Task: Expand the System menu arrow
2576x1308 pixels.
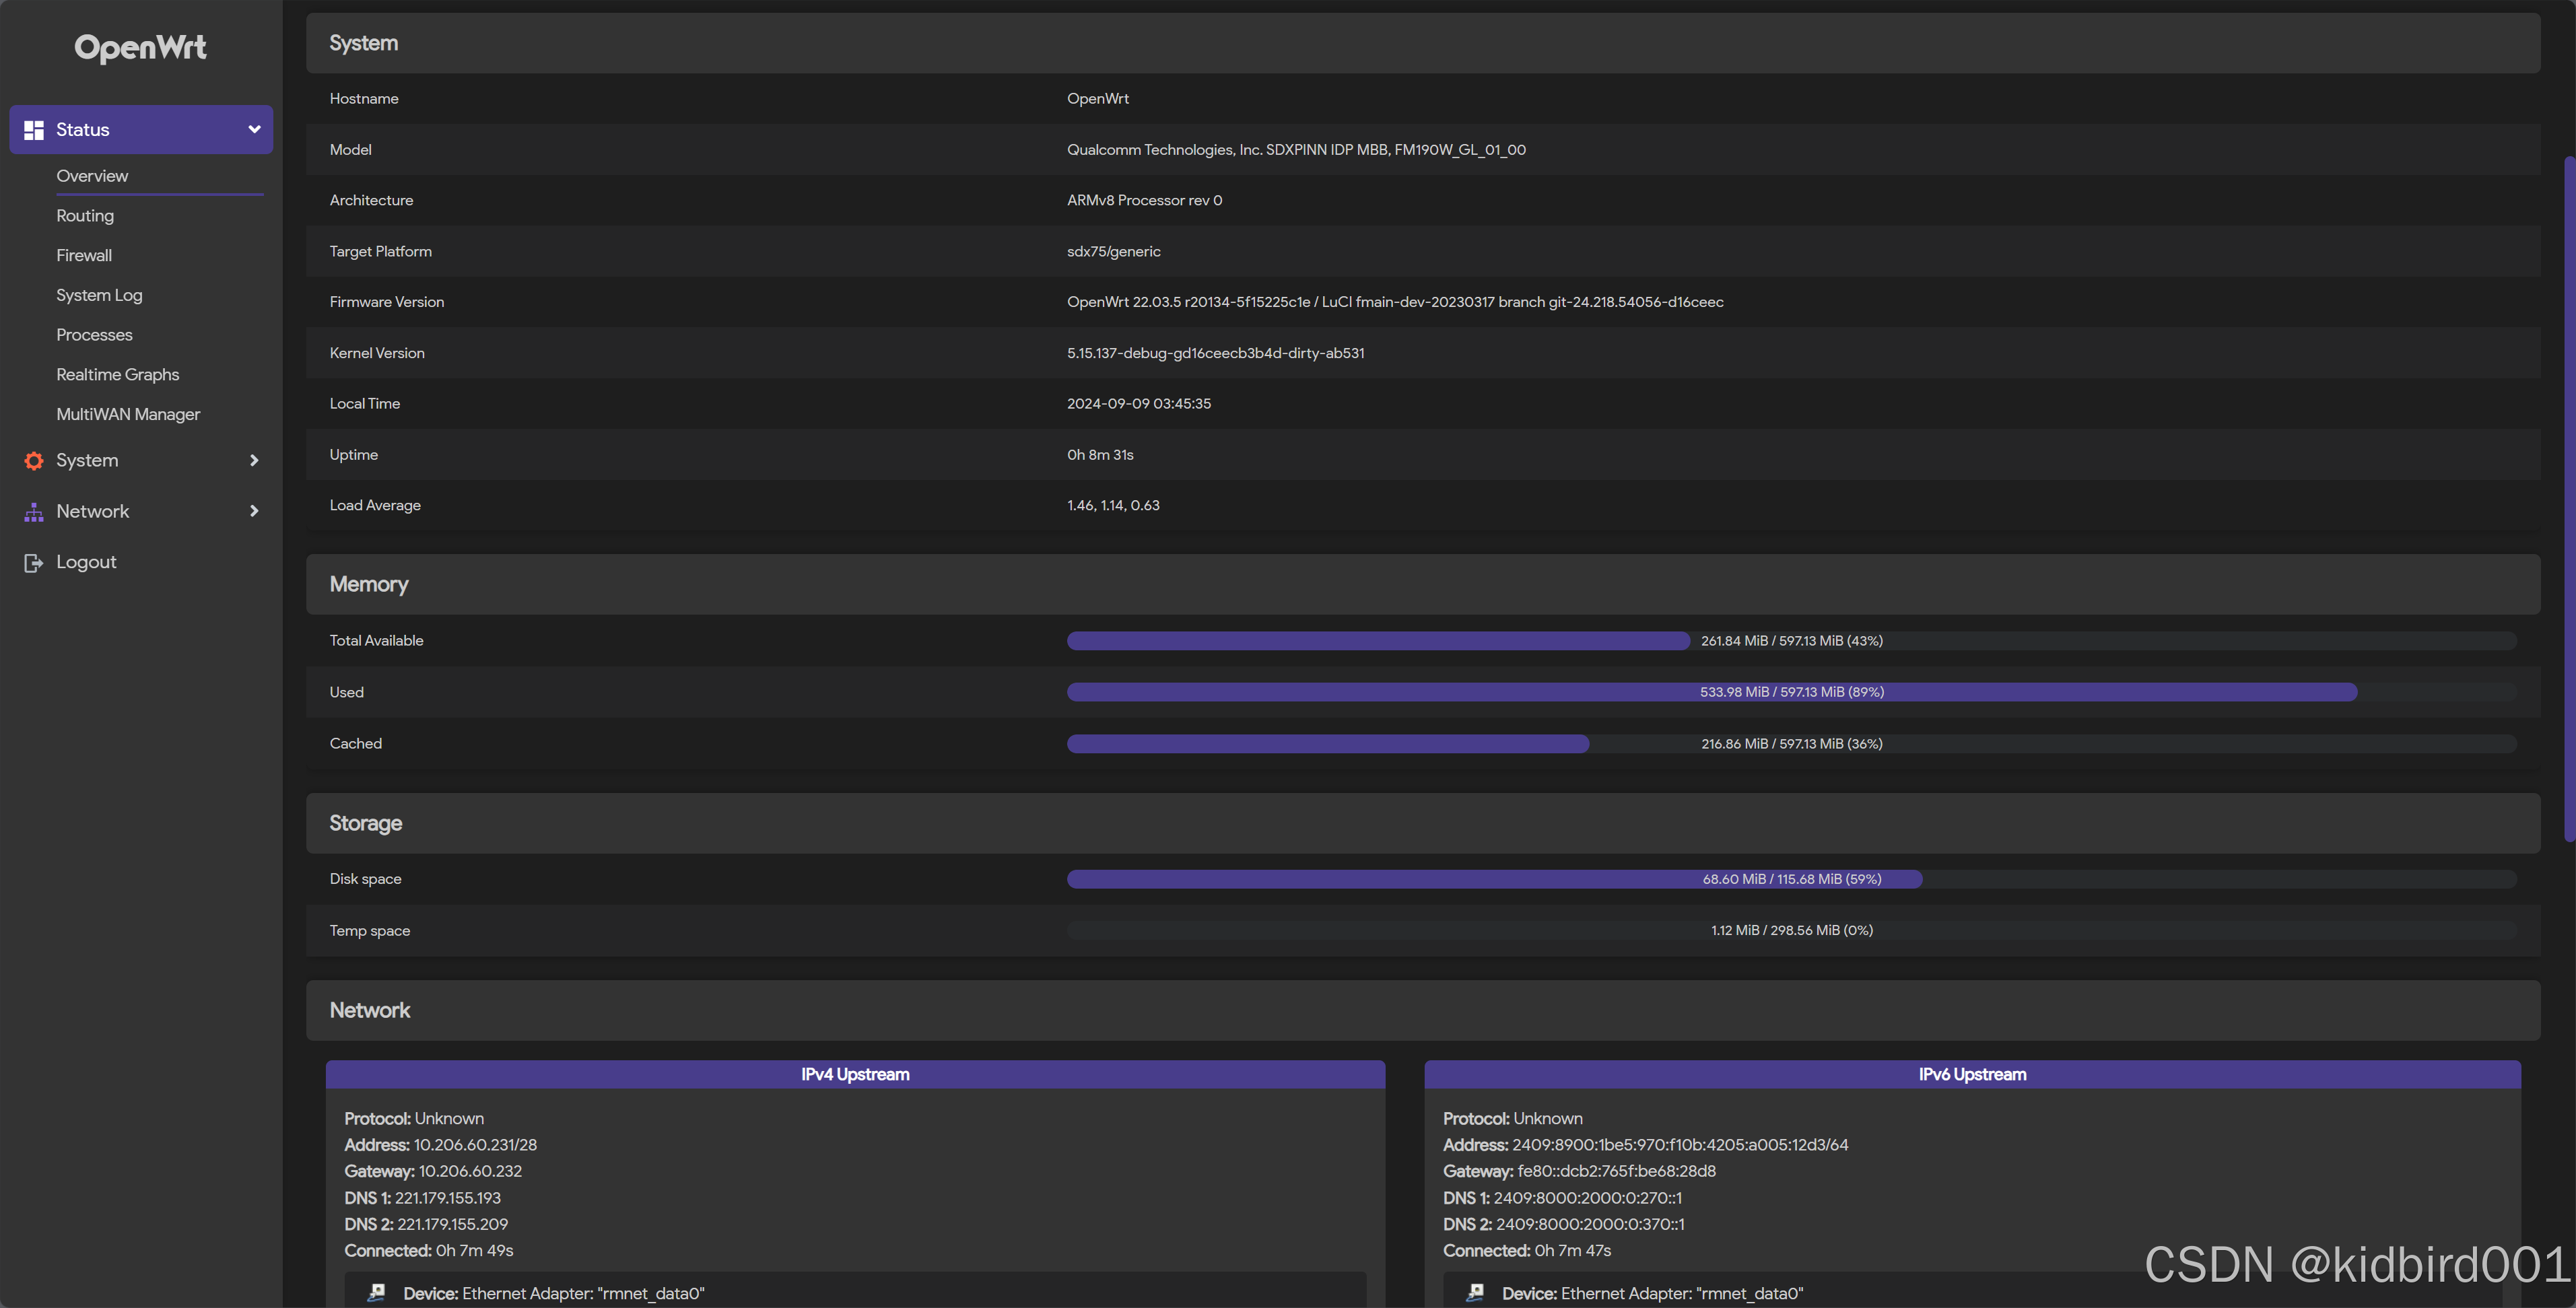Action: point(254,460)
